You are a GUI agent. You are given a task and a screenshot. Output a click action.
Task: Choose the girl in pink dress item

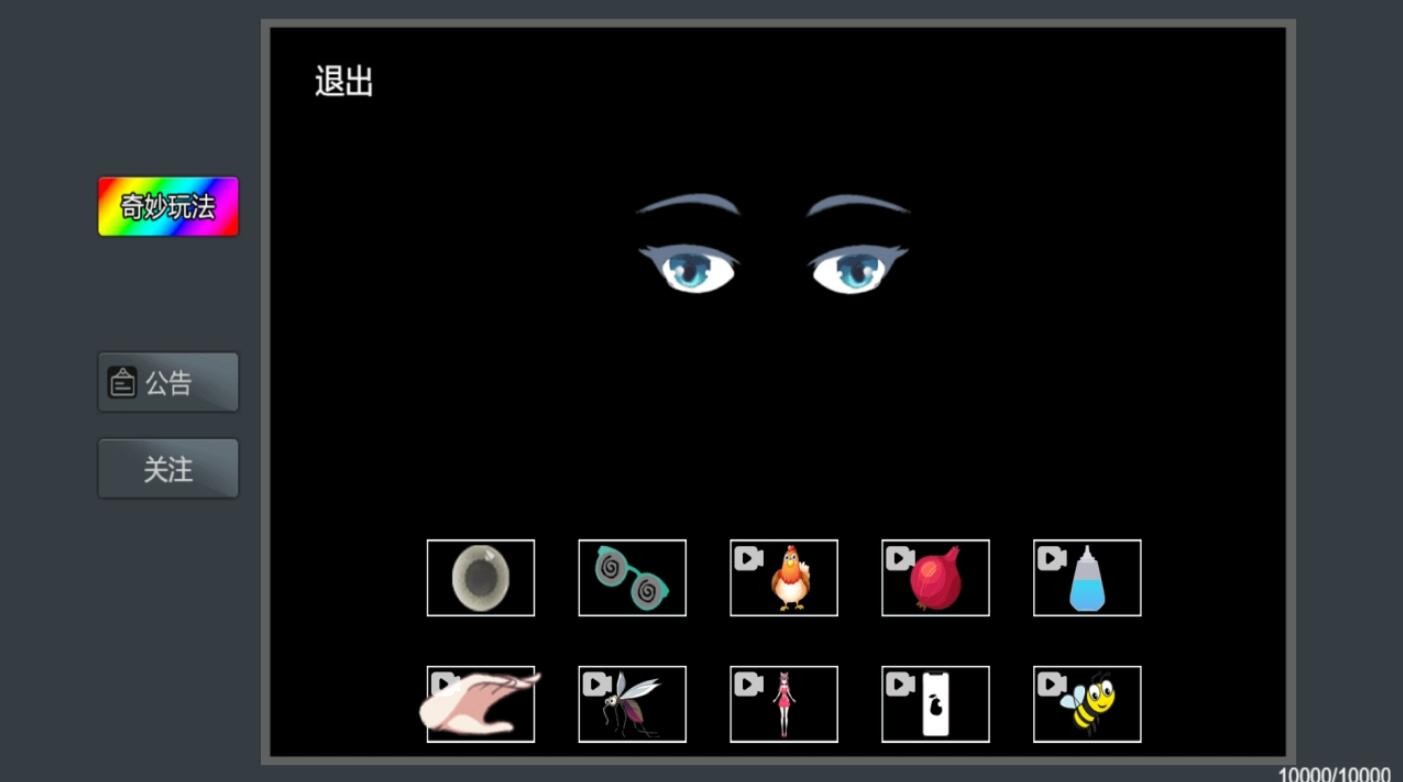[x=784, y=704]
